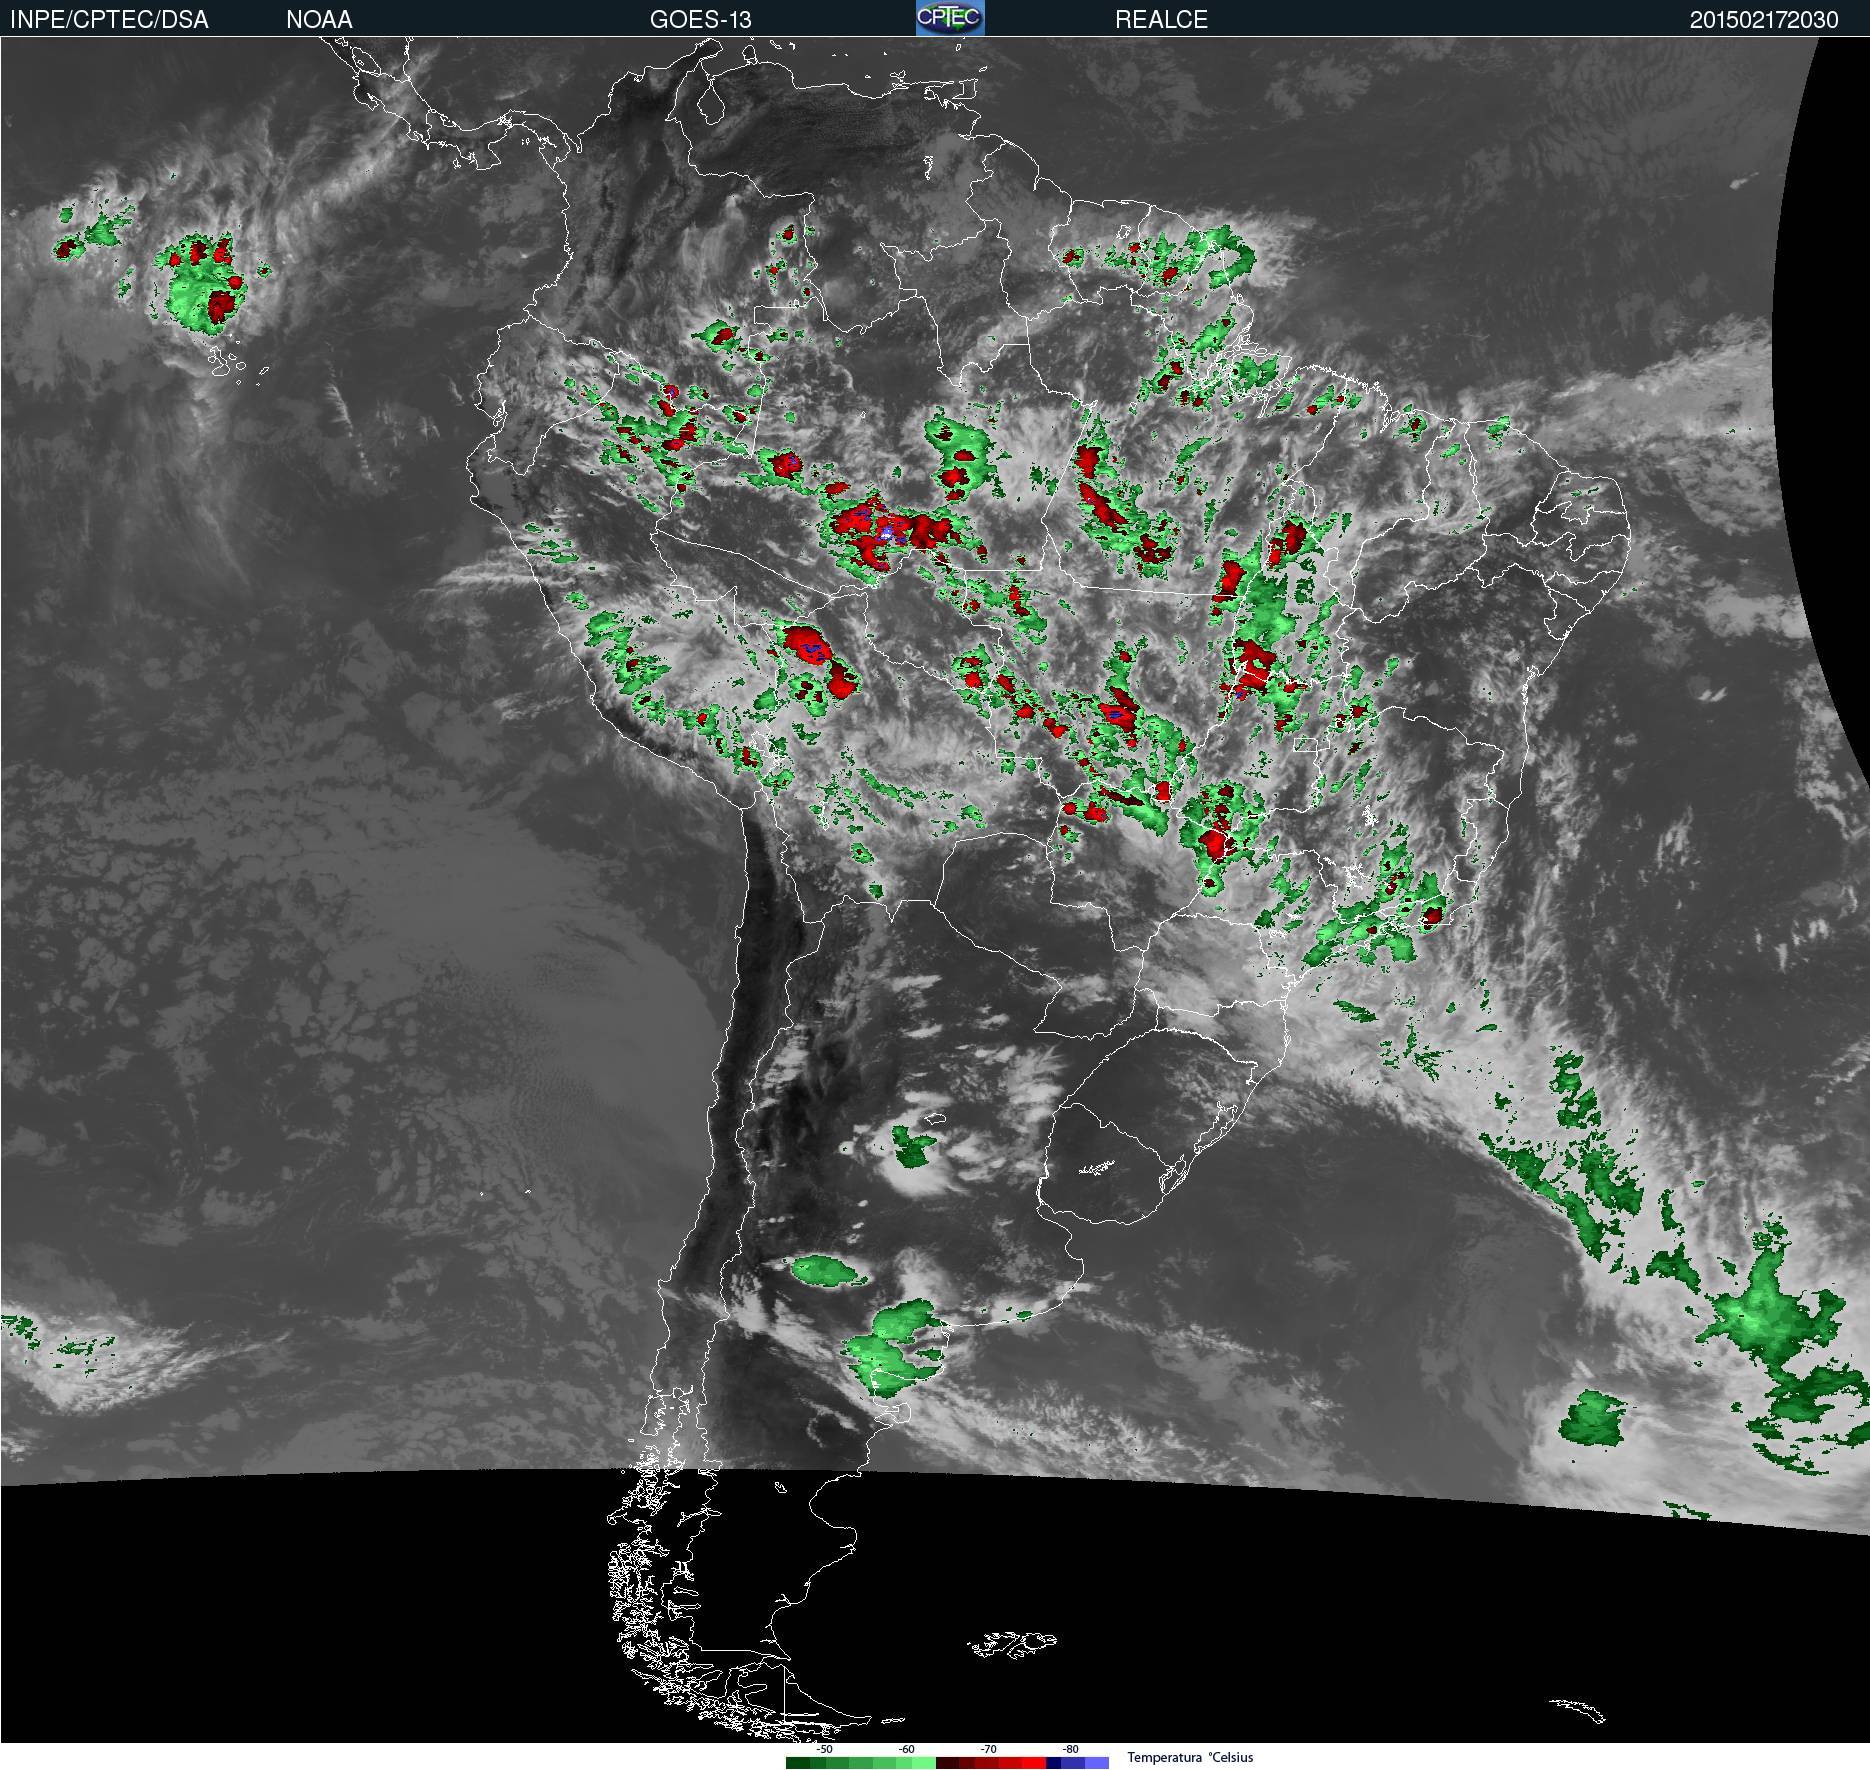Click the 201502172030 timestamp
The height and width of the screenshot is (1770, 1870).
1763,20
